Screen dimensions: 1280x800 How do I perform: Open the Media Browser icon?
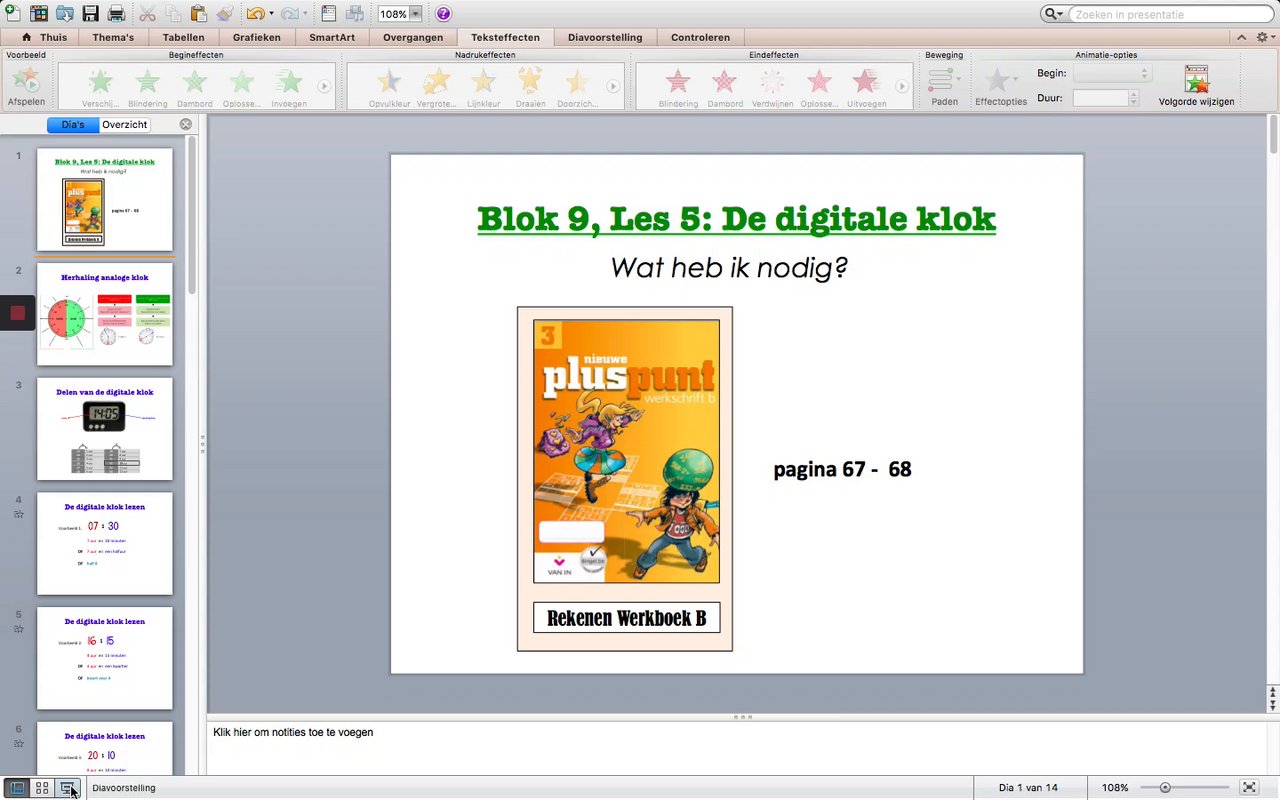click(x=355, y=14)
